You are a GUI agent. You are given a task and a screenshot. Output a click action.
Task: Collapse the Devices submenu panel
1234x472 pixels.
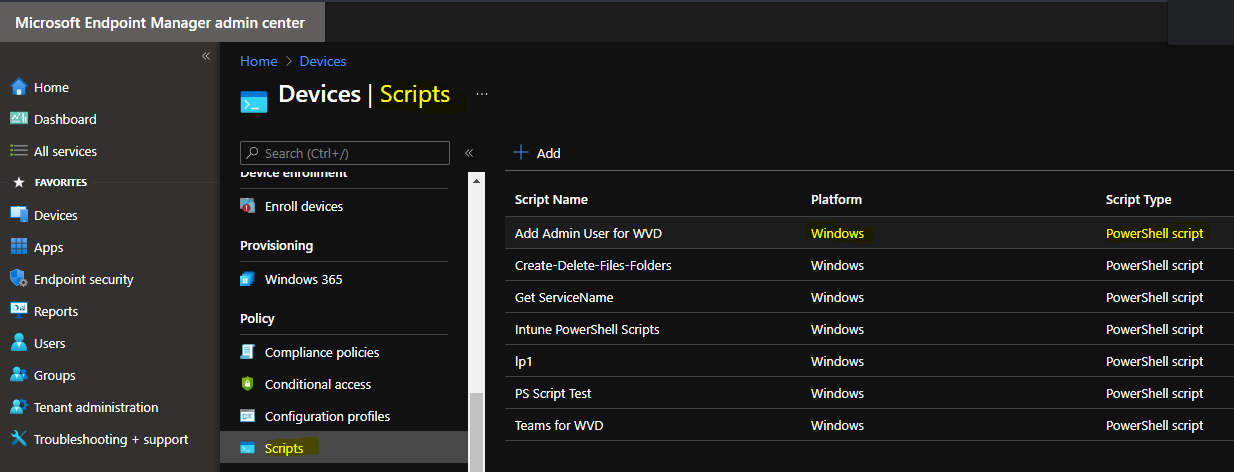(469, 153)
